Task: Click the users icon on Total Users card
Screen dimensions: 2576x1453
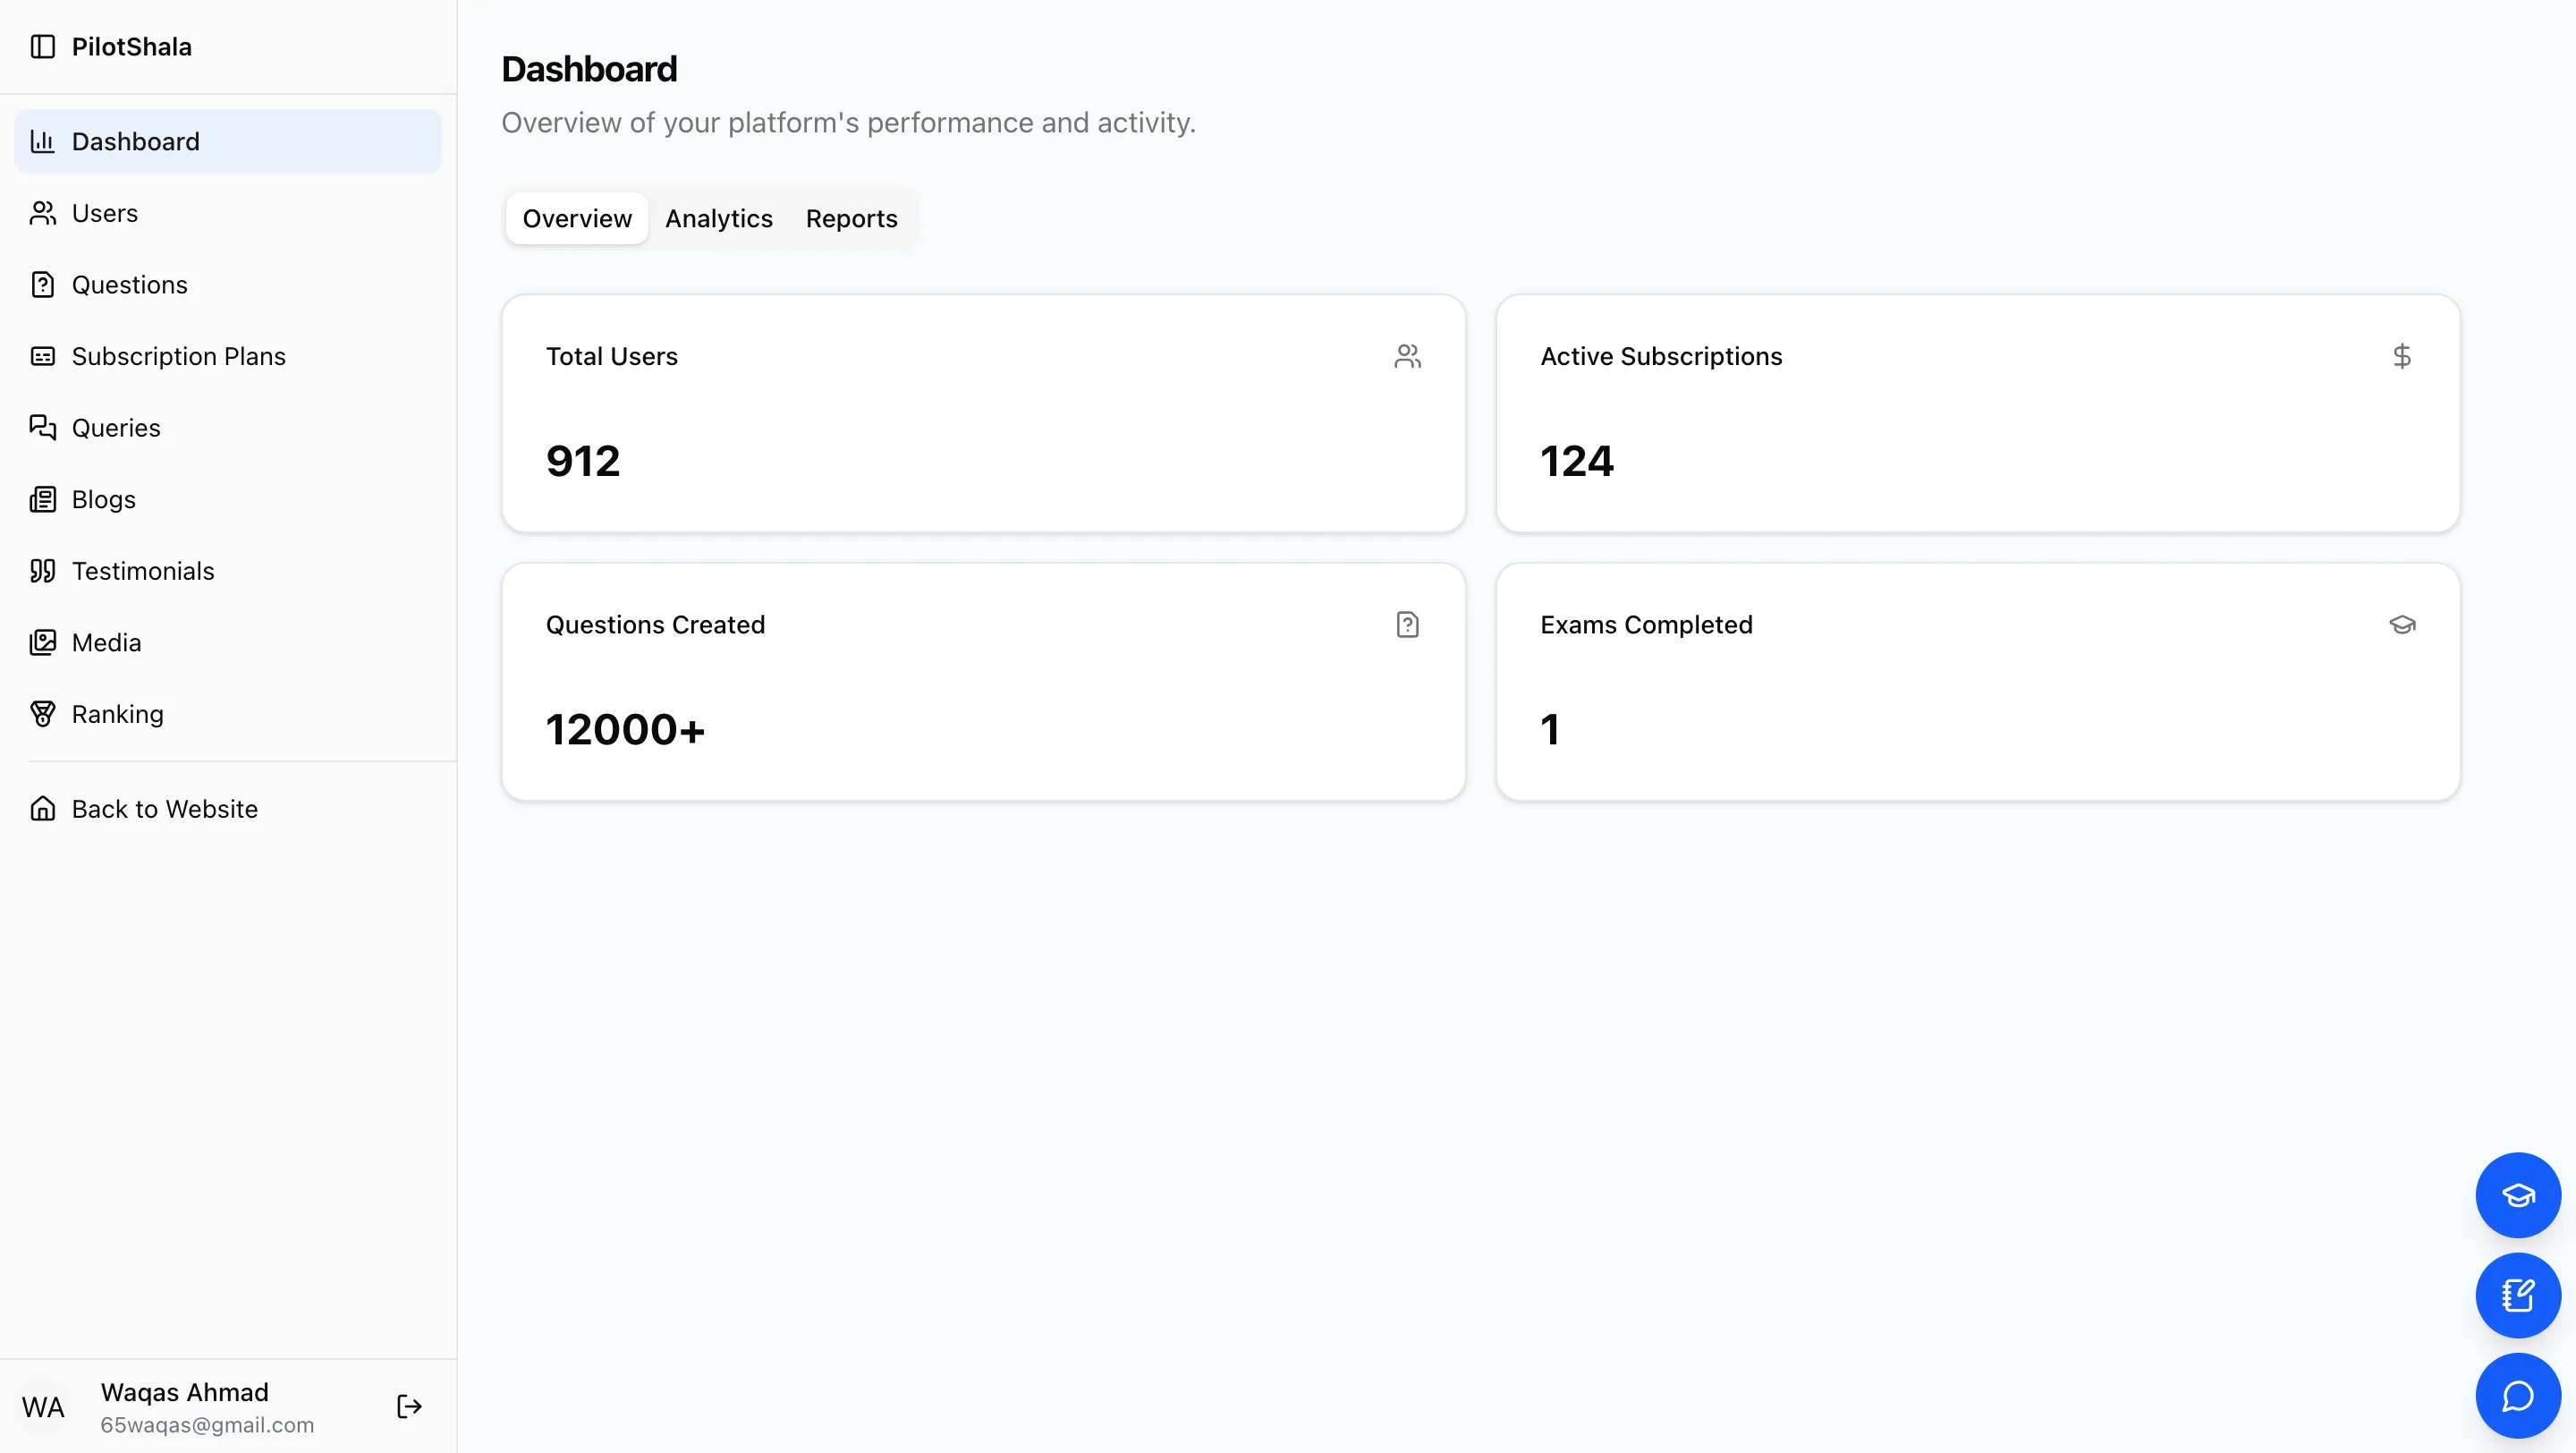Action: 1407,356
